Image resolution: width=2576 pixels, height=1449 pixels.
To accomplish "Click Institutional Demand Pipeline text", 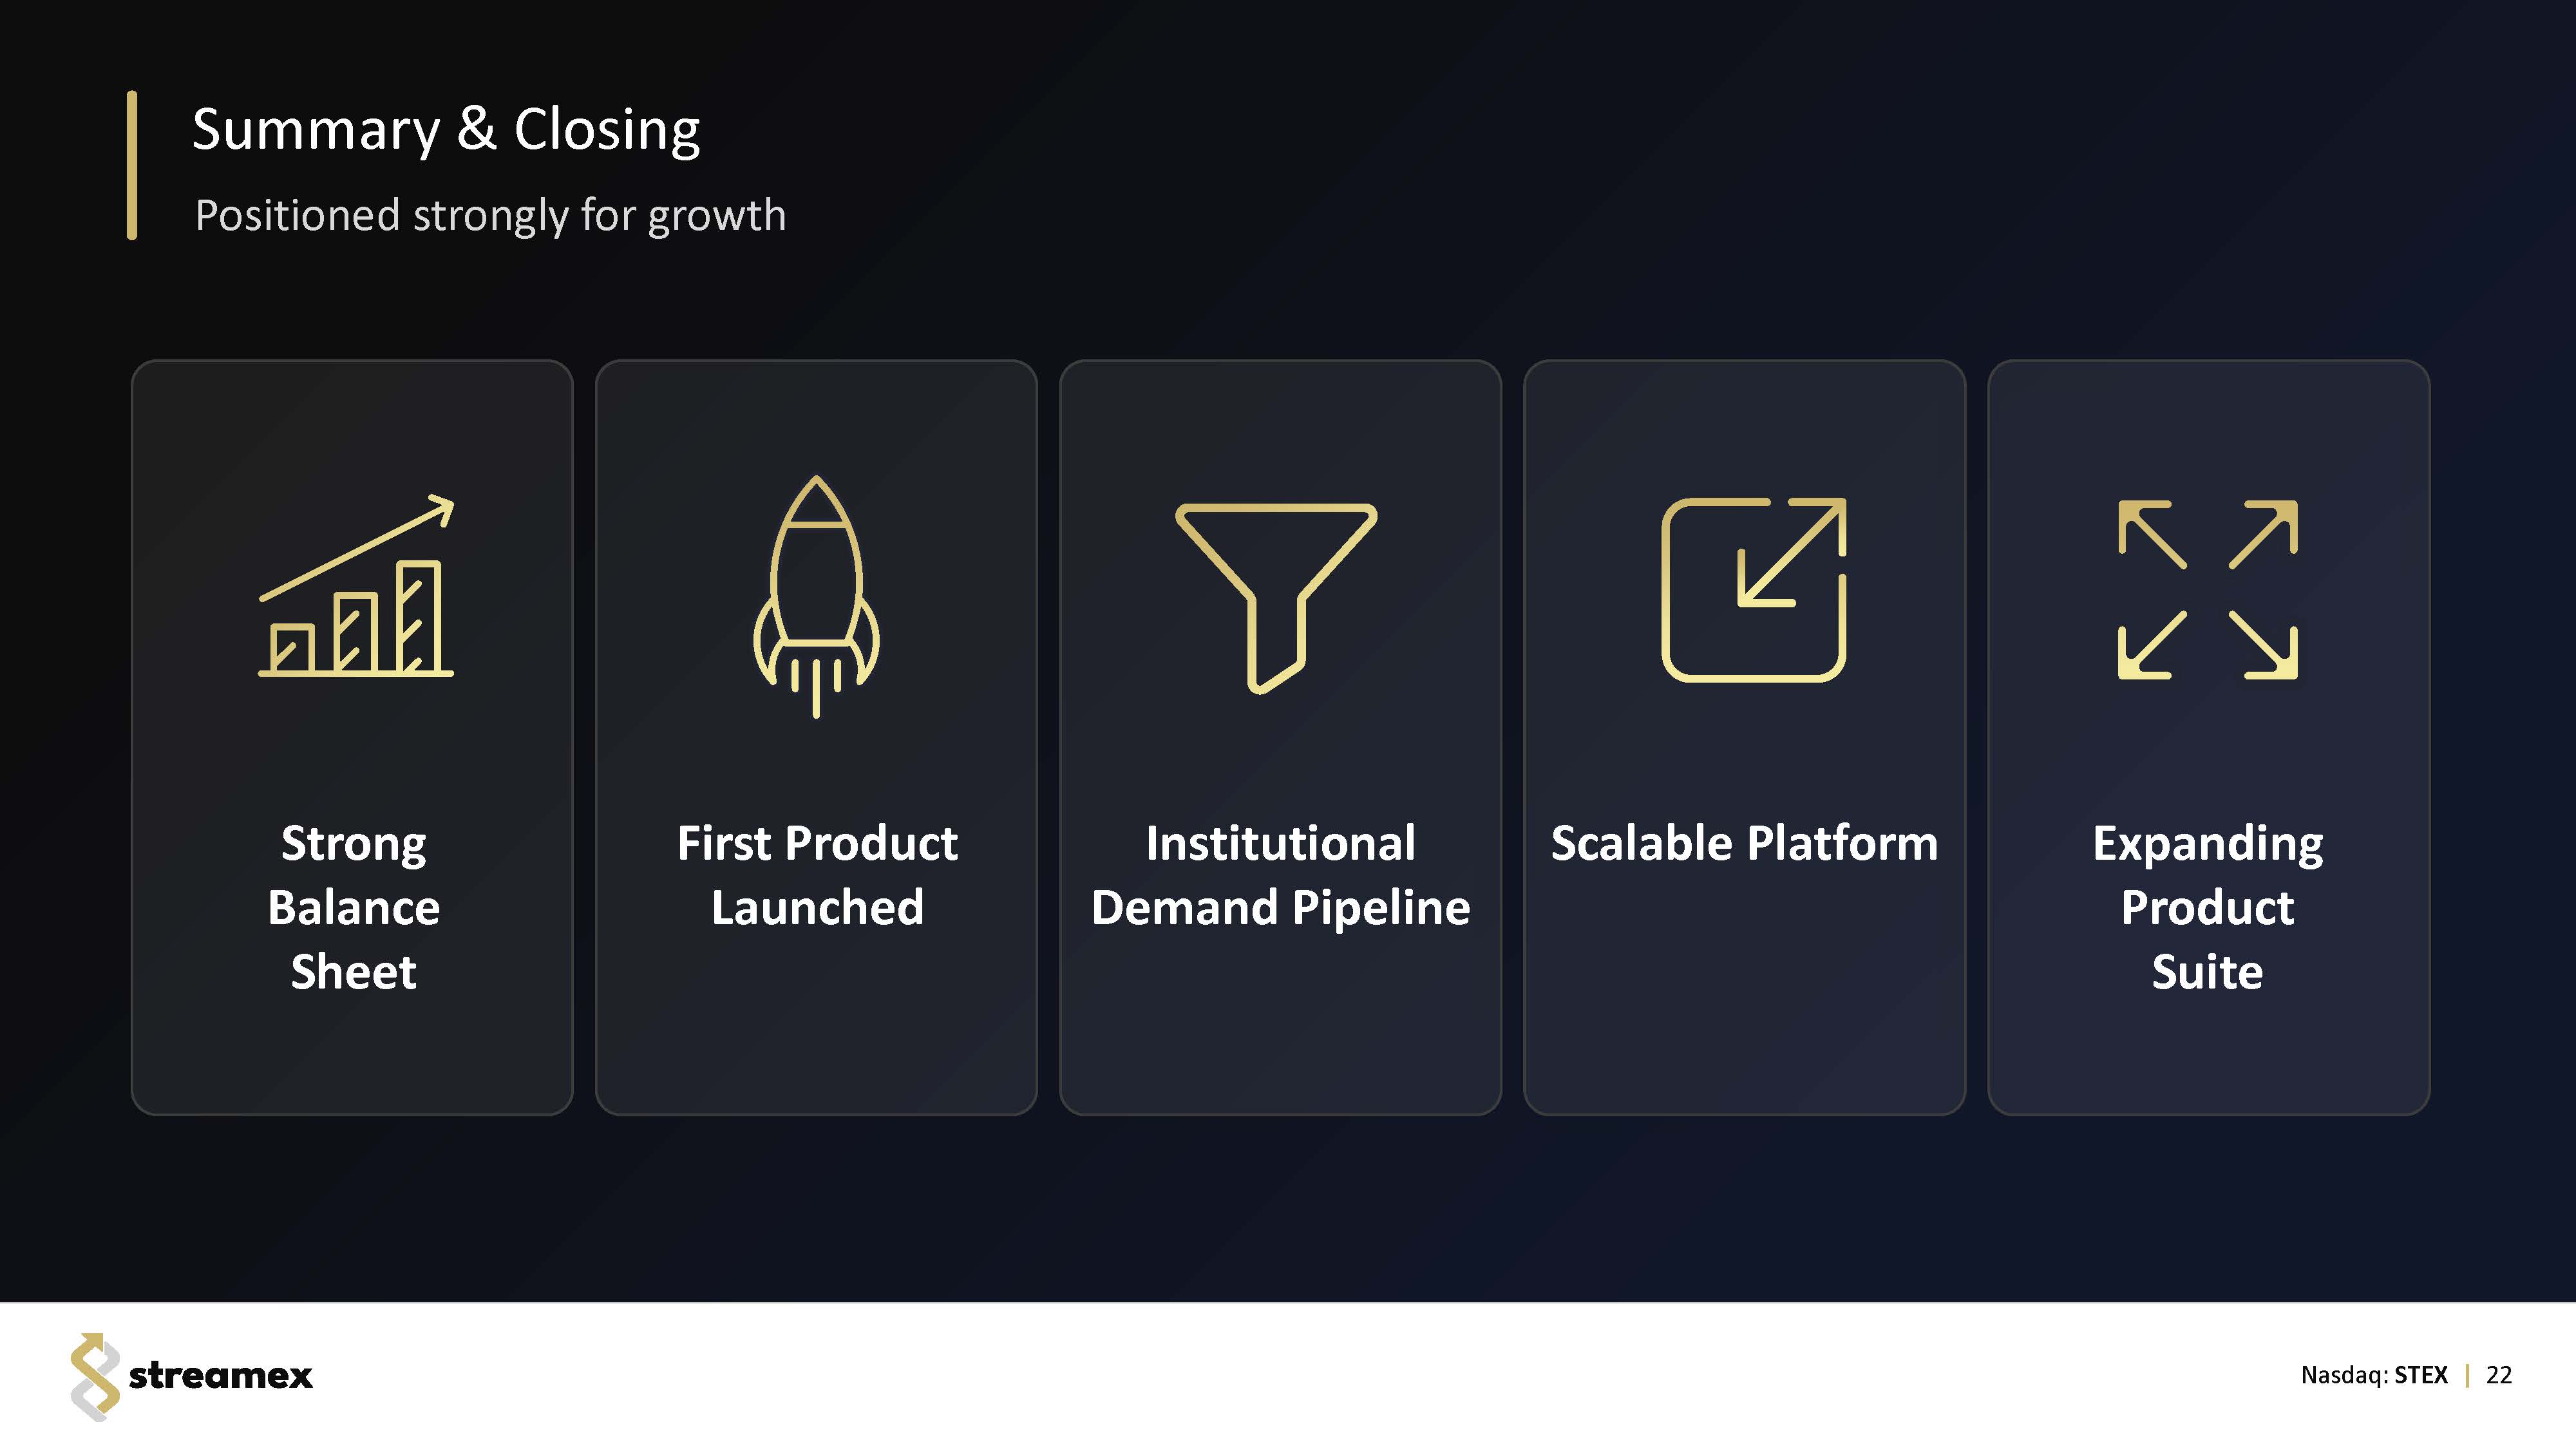I will pyautogui.click(x=1280, y=875).
